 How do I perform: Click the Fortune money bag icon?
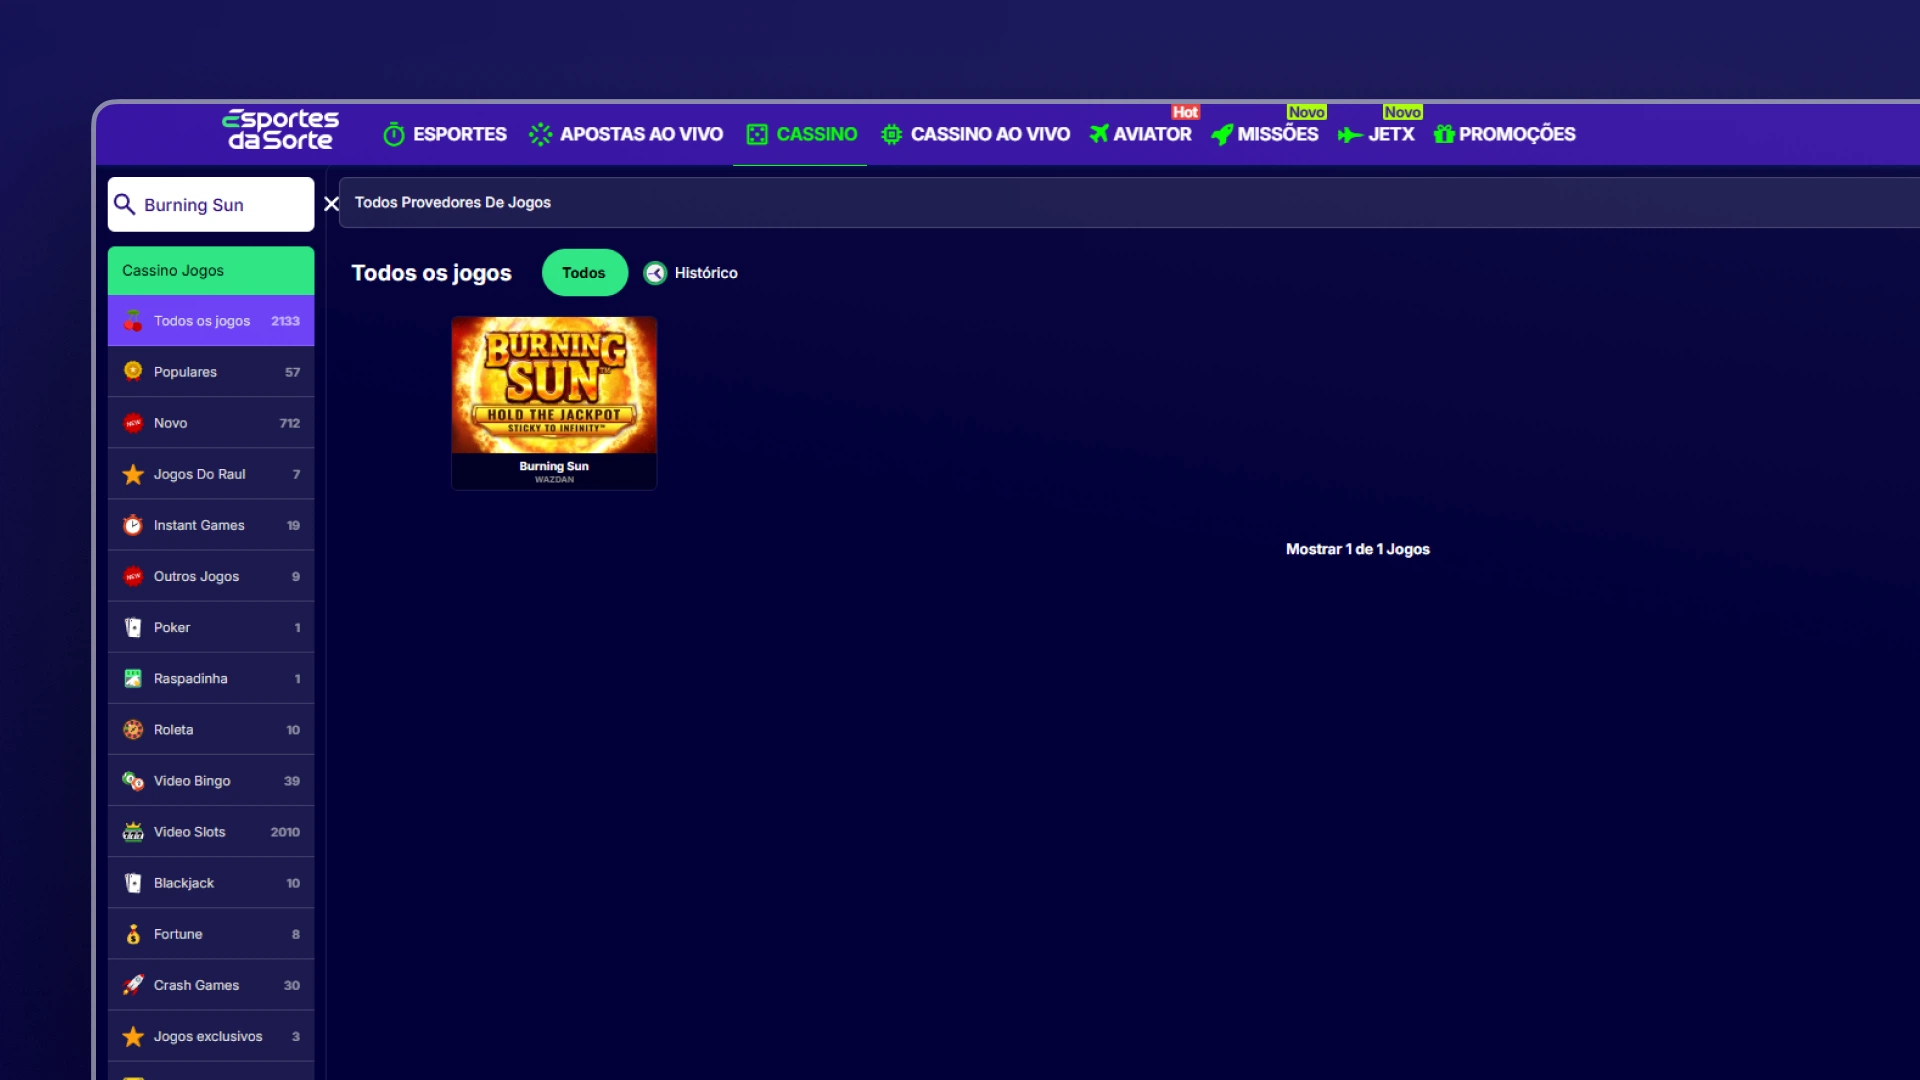[133, 934]
